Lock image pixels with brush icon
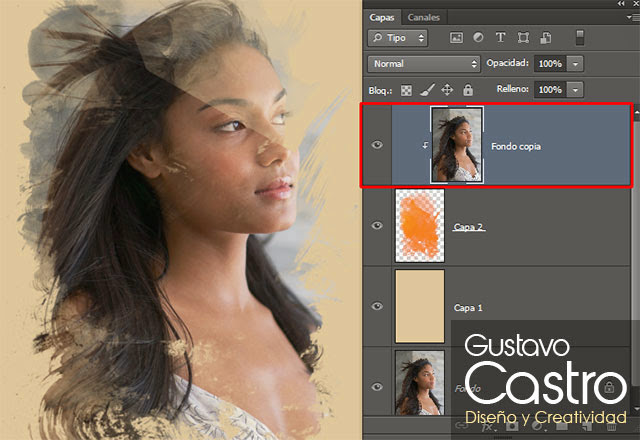The width and height of the screenshot is (640, 440). tap(427, 90)
